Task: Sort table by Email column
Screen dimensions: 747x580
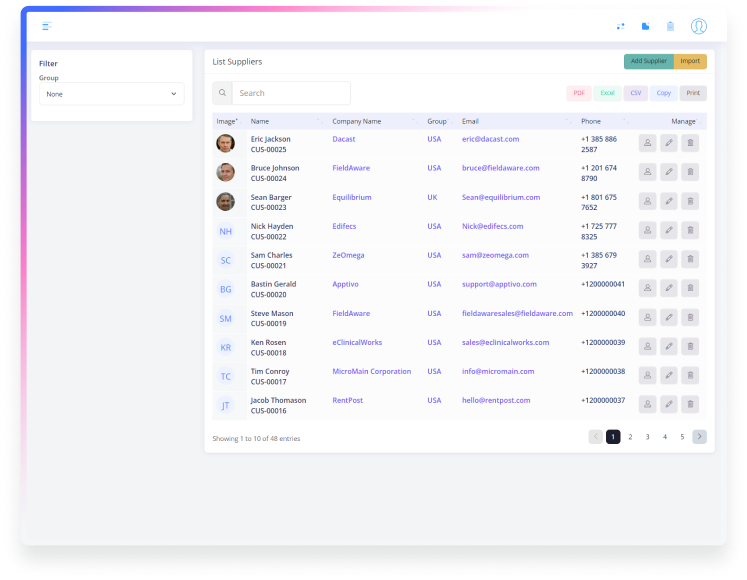Action: pos(517,122)
